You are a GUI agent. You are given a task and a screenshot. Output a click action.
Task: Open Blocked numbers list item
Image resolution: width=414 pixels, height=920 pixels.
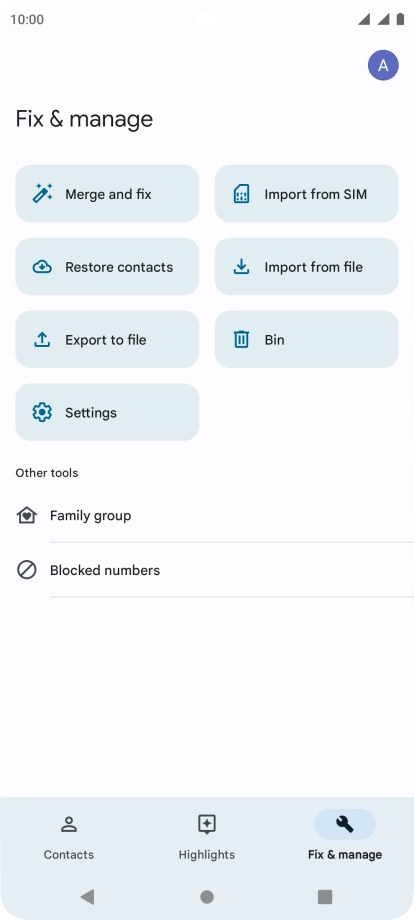(x=207, y=570)
